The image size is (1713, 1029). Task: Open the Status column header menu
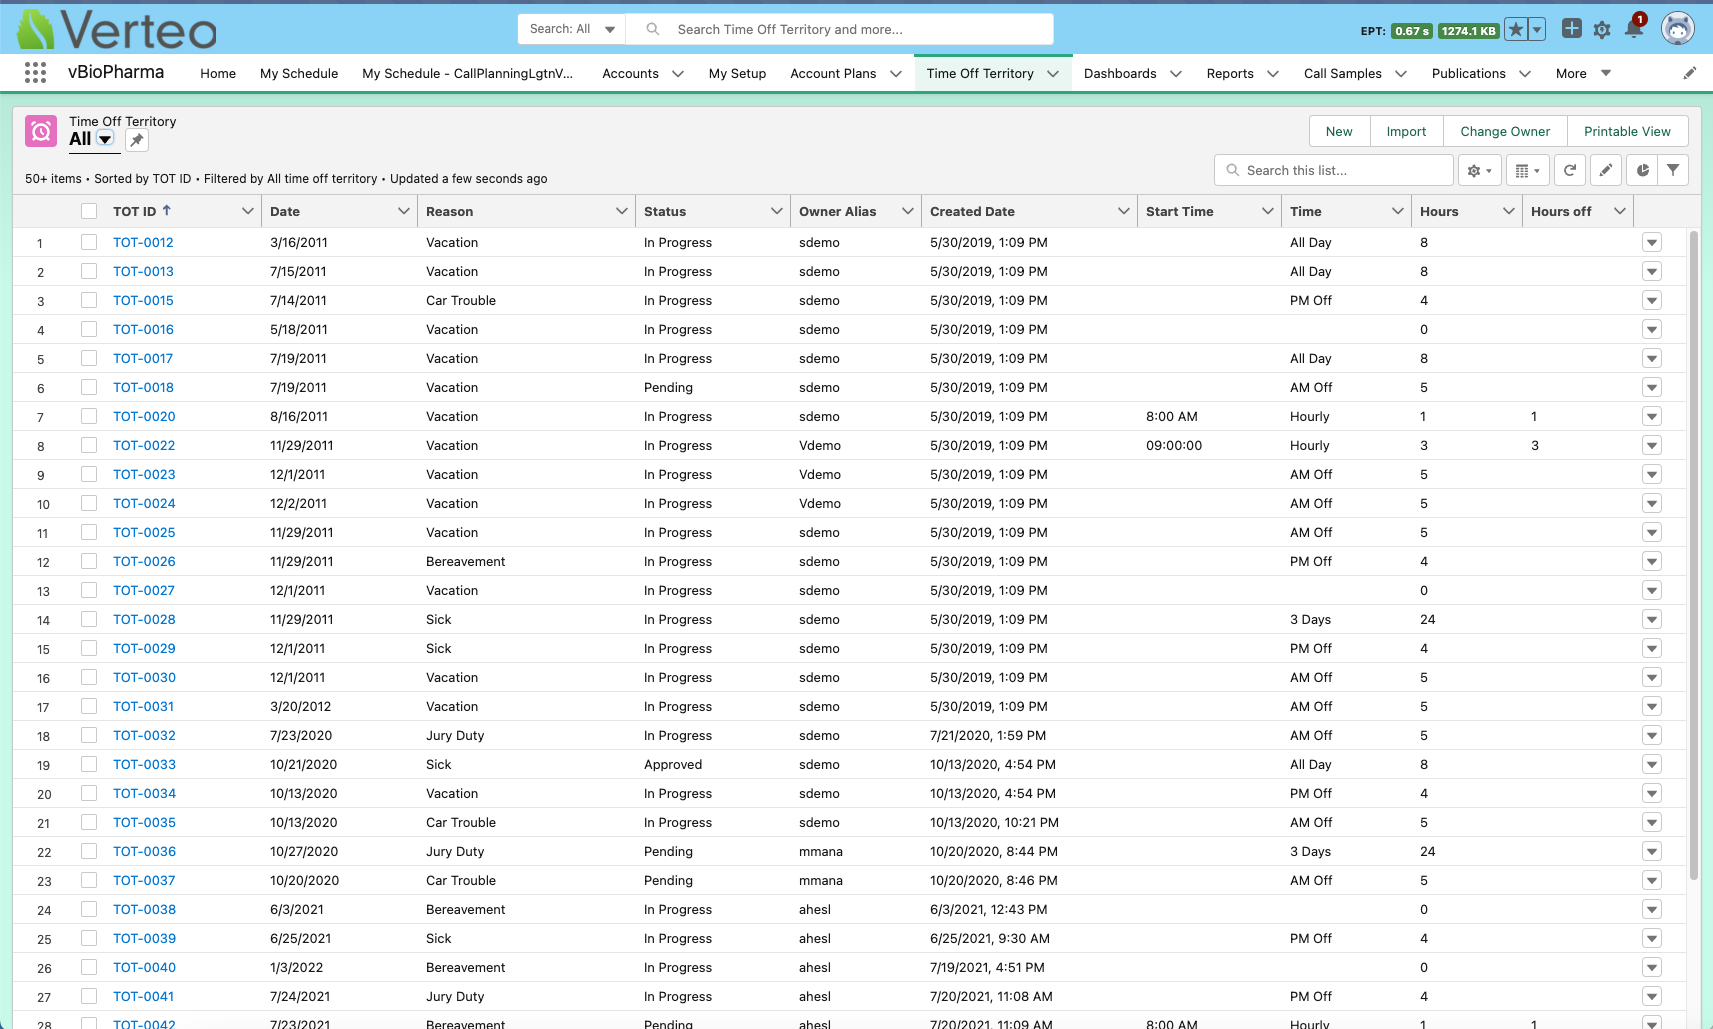click(776, 211)
